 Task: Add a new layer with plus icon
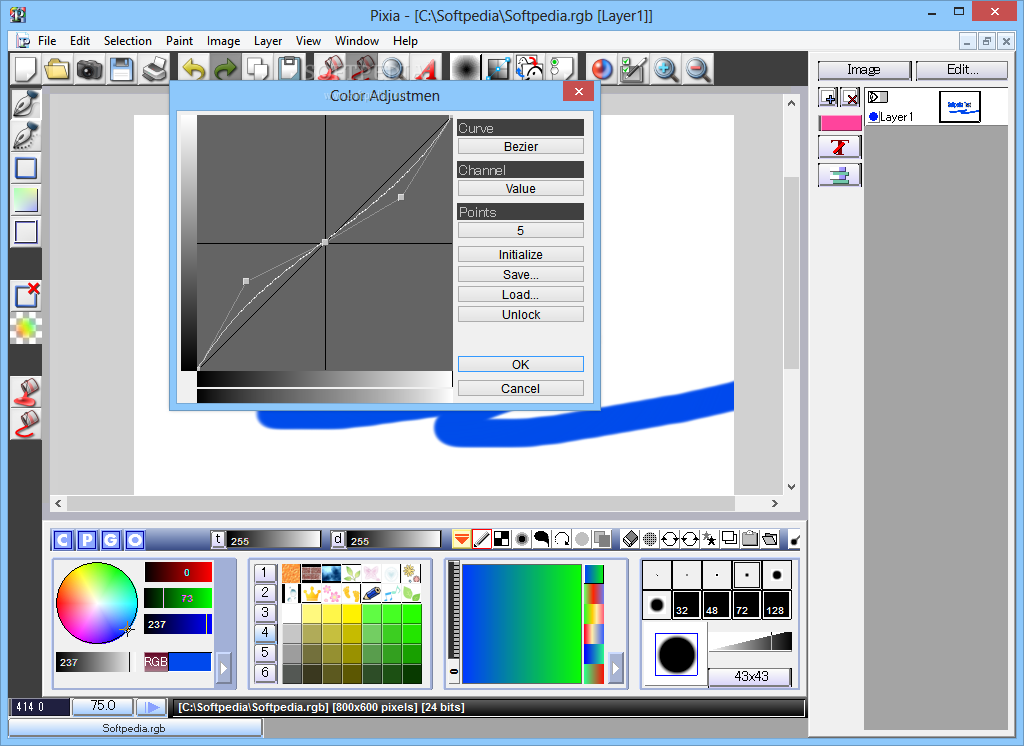click(x=828, y=99)
